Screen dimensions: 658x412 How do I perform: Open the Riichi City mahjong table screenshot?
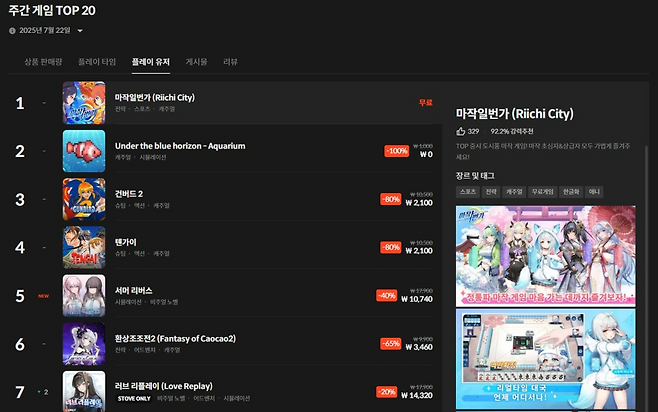(546, 360)
